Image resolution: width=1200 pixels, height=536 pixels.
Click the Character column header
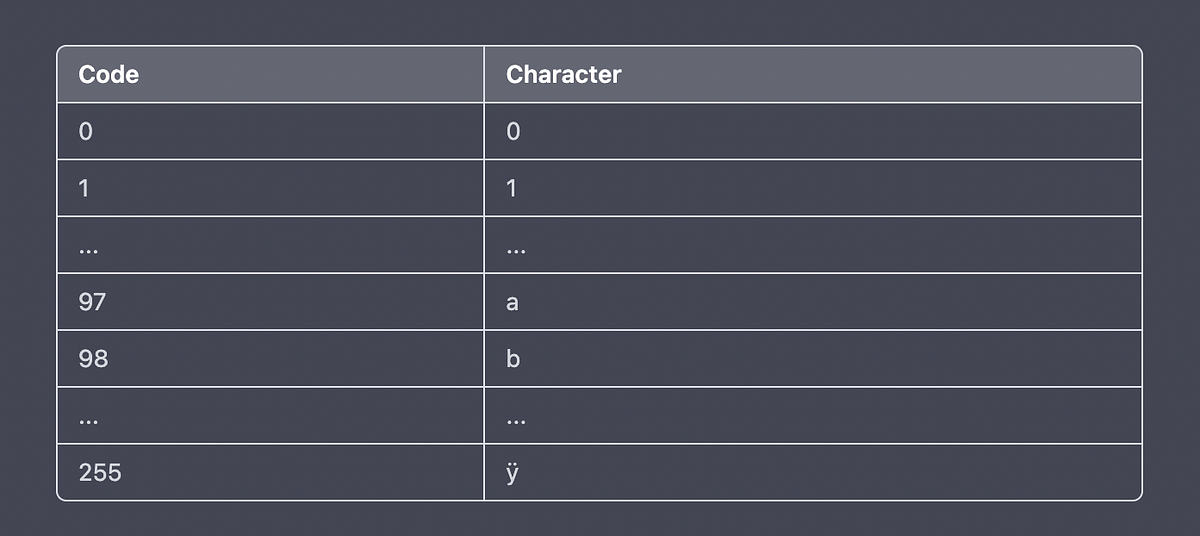(x=563, y=74)
